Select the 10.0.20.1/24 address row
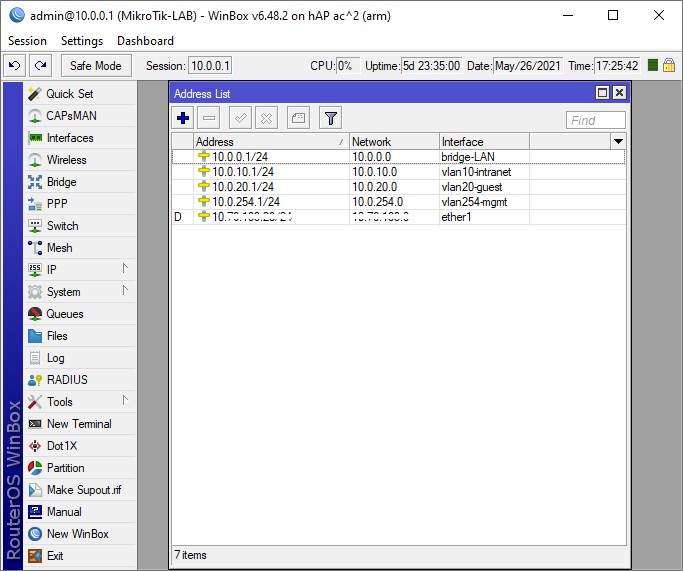 (x=399, y=187)
